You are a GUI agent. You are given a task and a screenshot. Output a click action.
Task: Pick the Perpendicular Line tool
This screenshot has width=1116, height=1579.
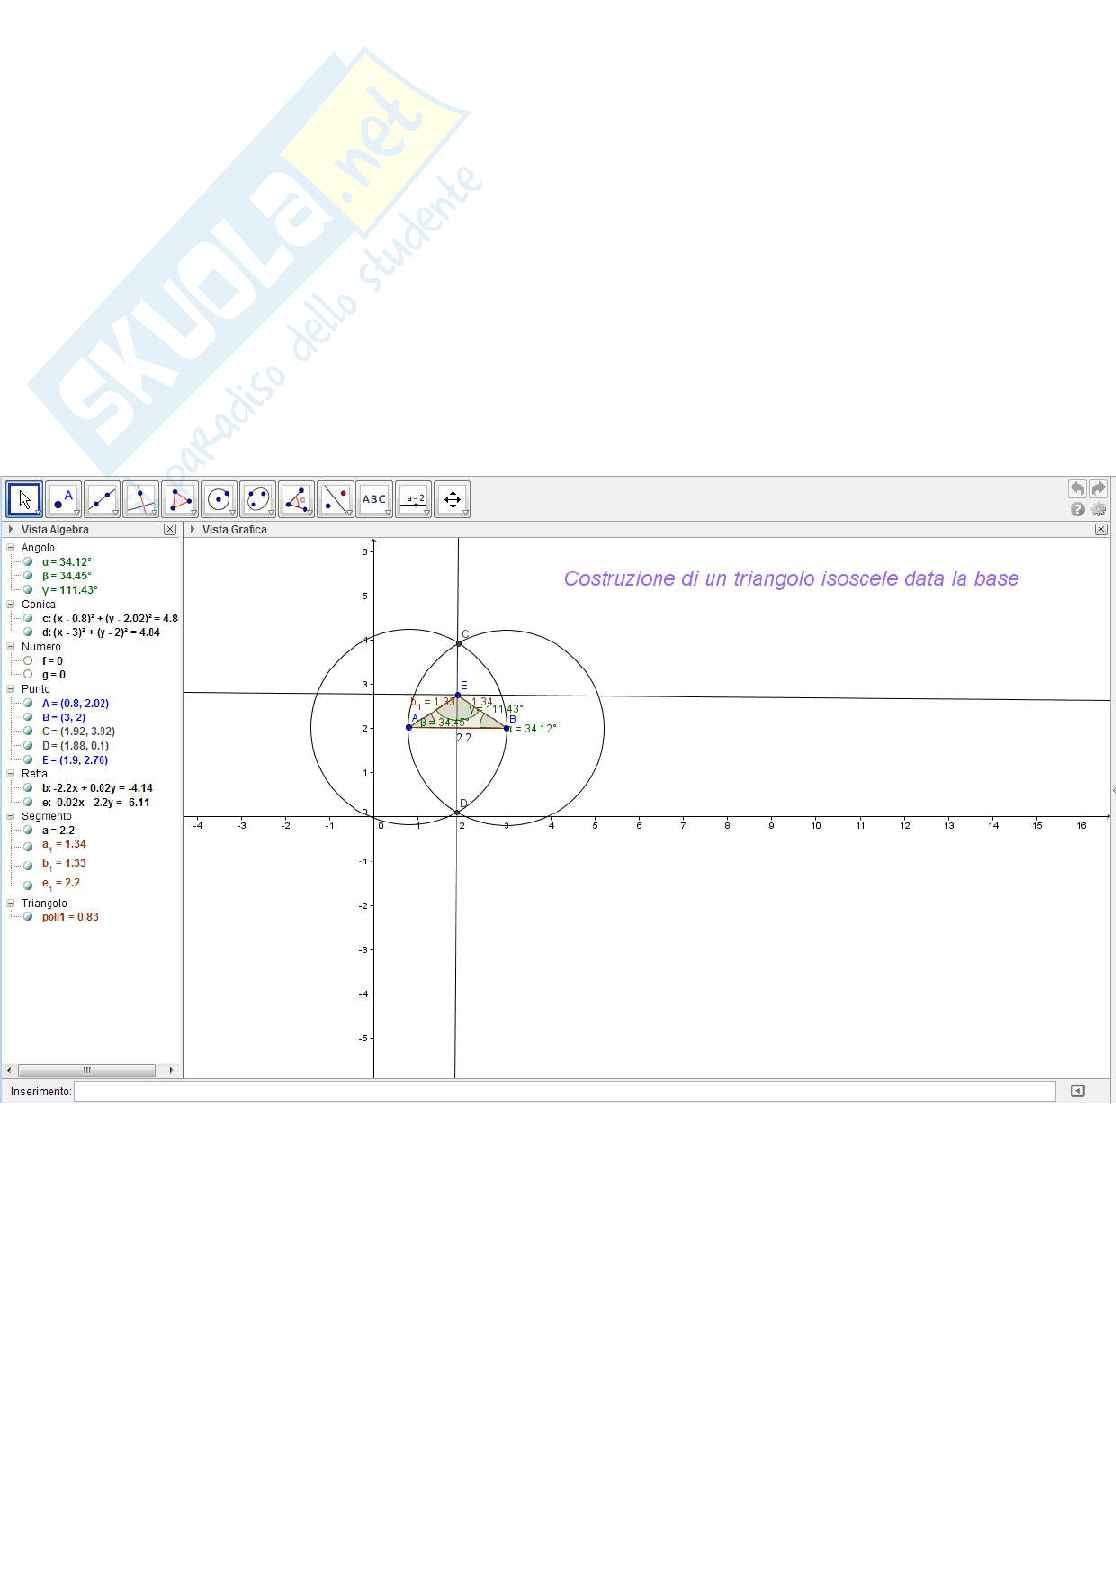coord(141,499)
